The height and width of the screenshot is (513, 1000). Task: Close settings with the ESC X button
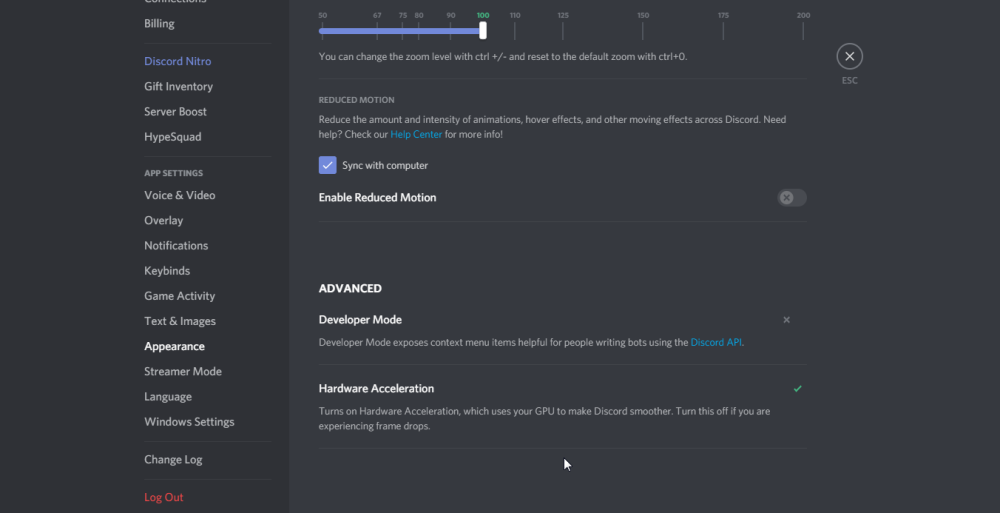(x=849, y=56)
